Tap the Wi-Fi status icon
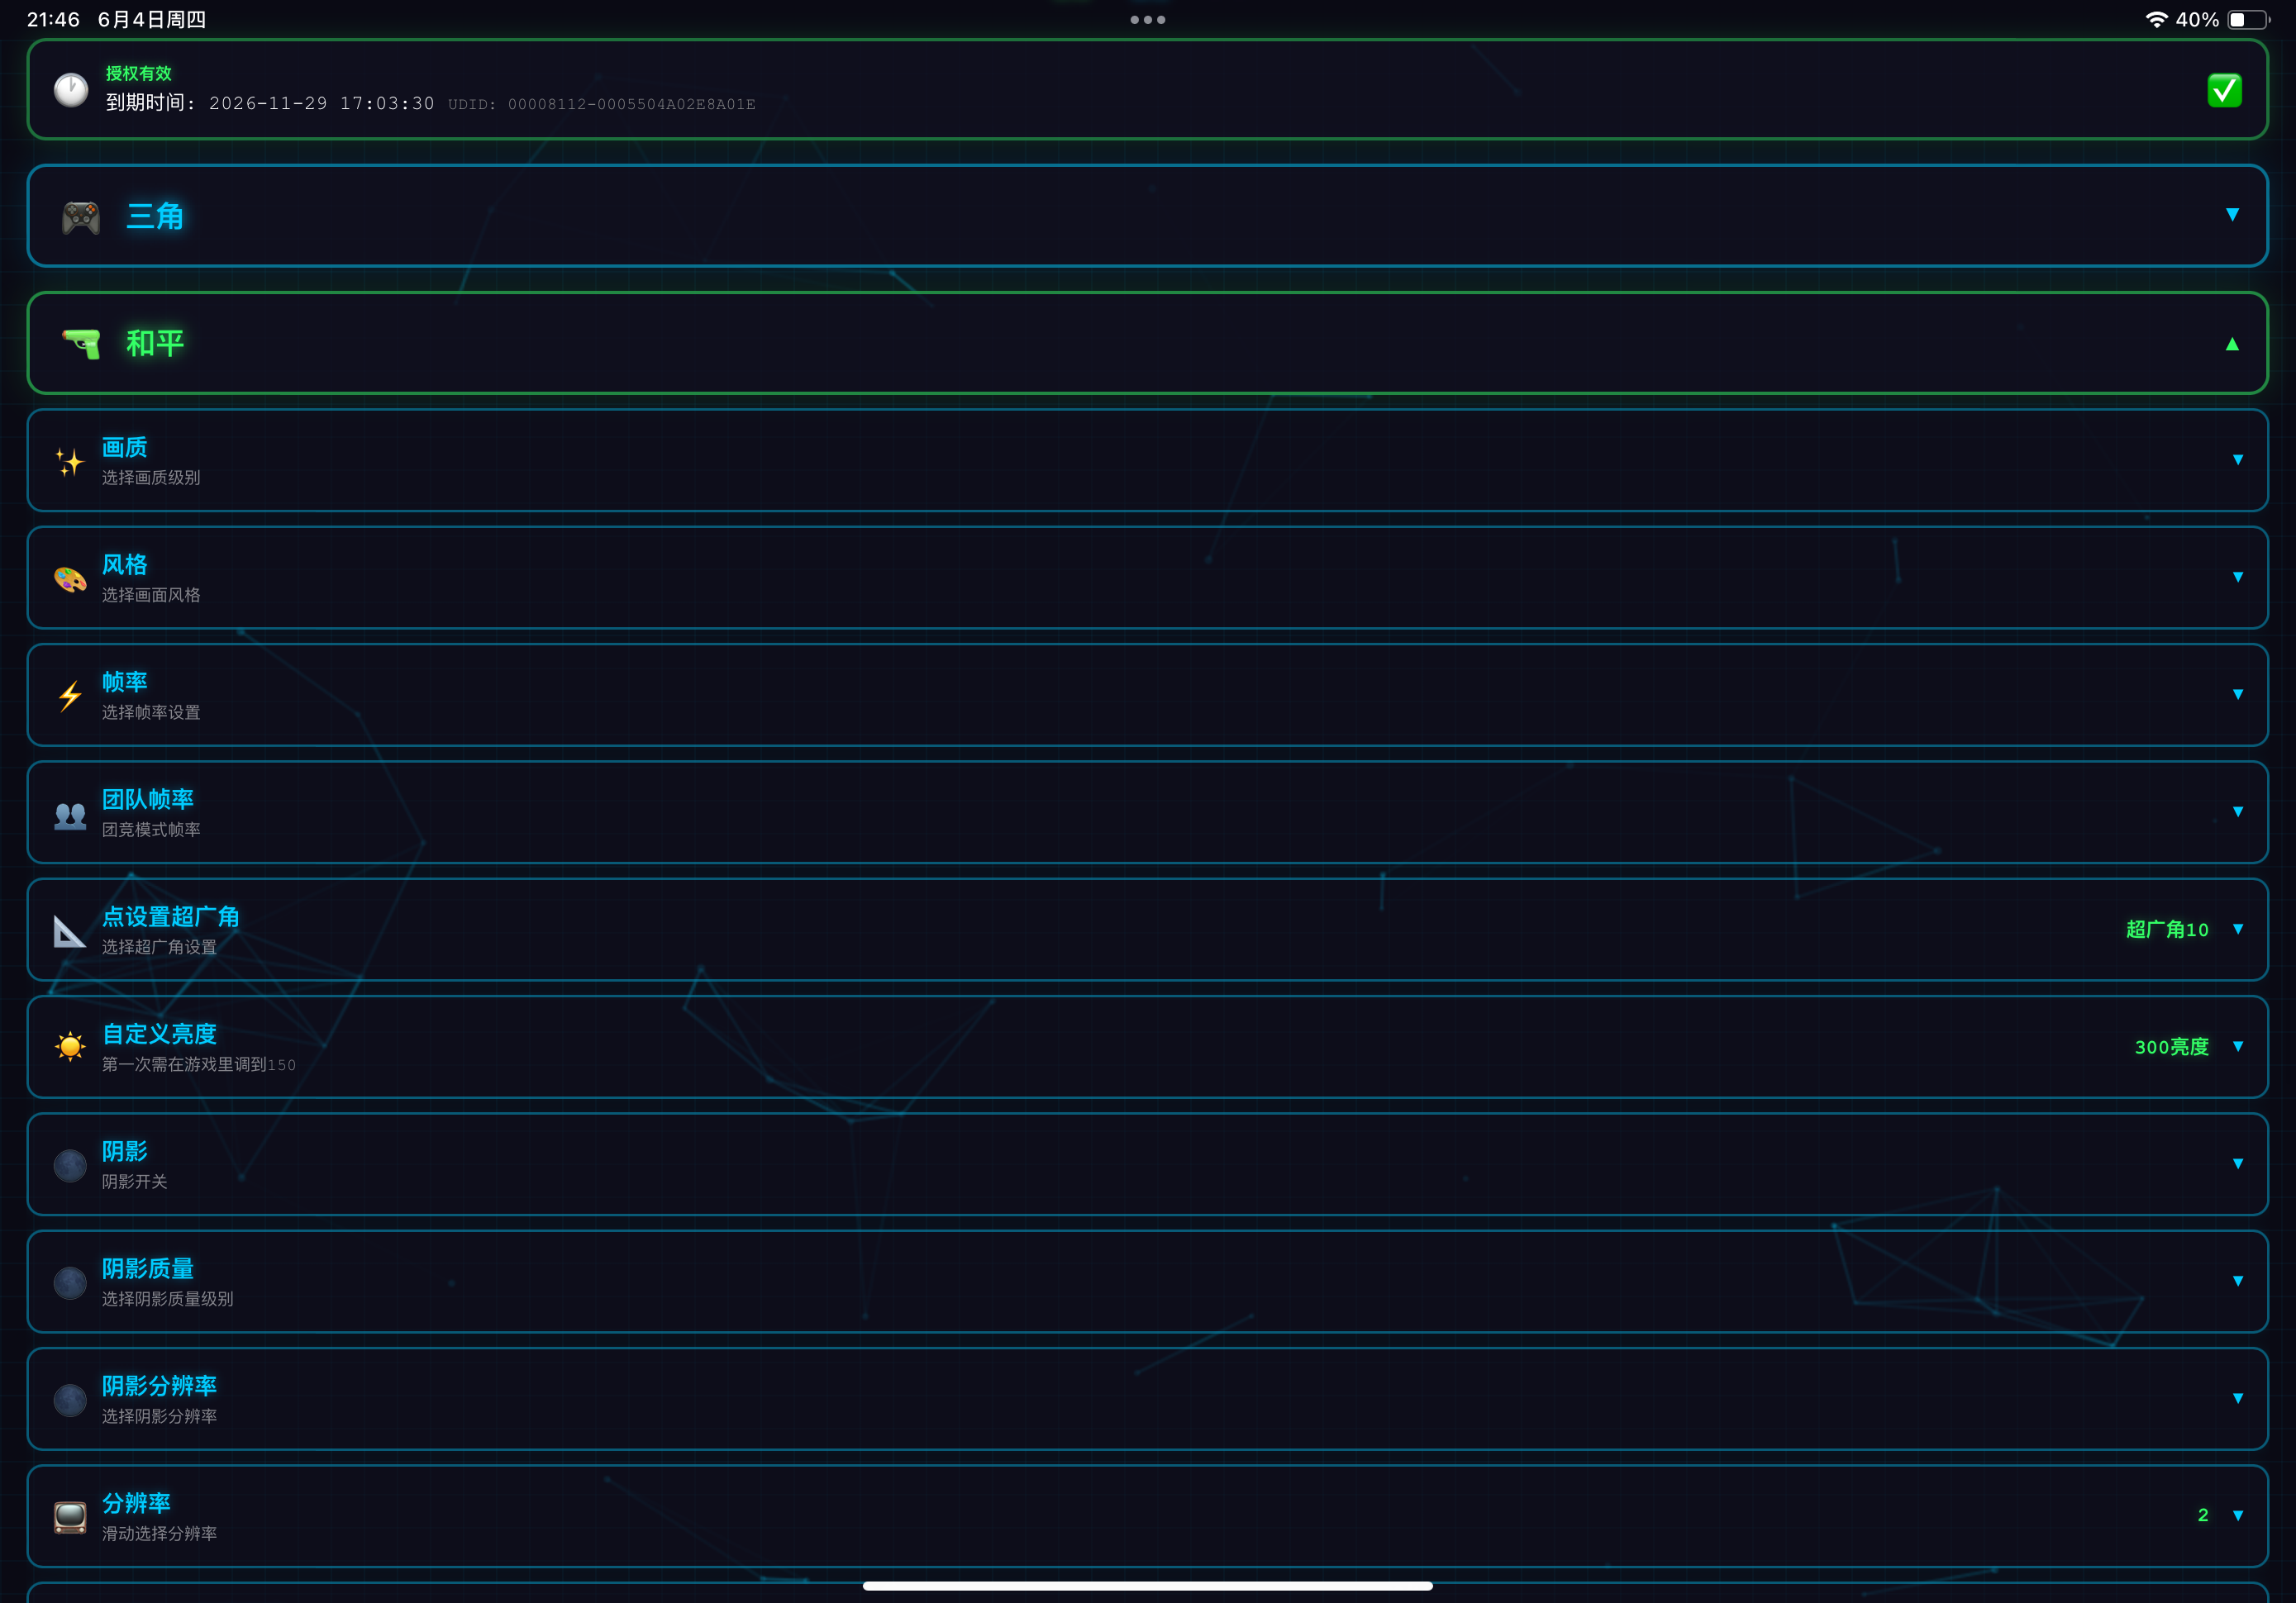Screen dimensions: 2296x1603 [2156, 19]
